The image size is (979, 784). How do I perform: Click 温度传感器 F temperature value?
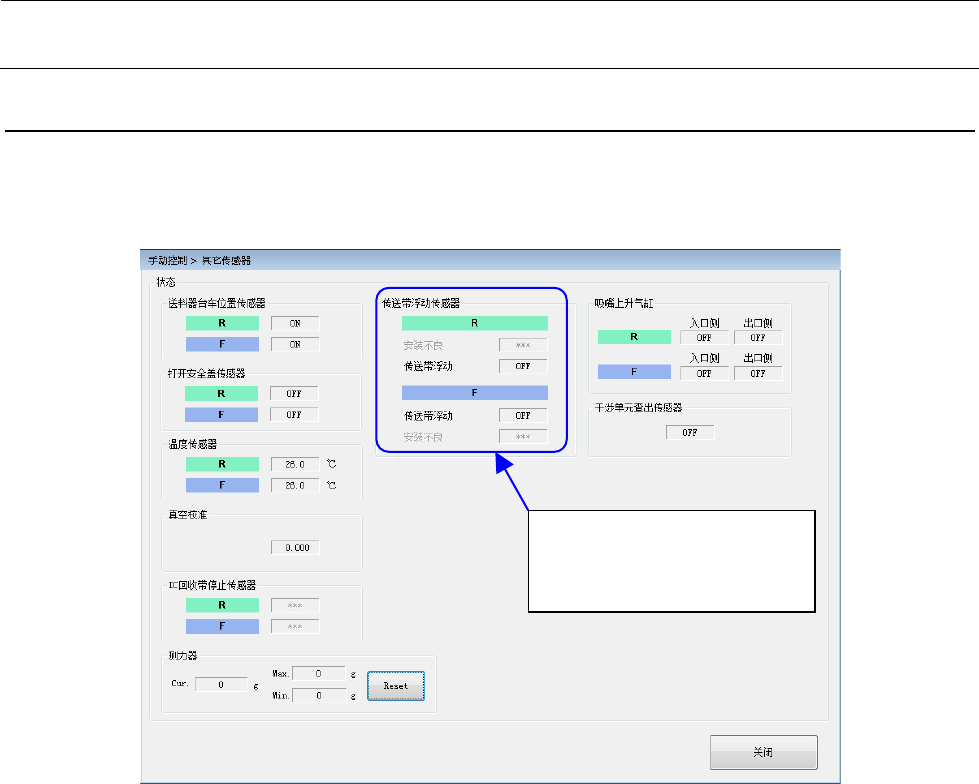point(295,485)
